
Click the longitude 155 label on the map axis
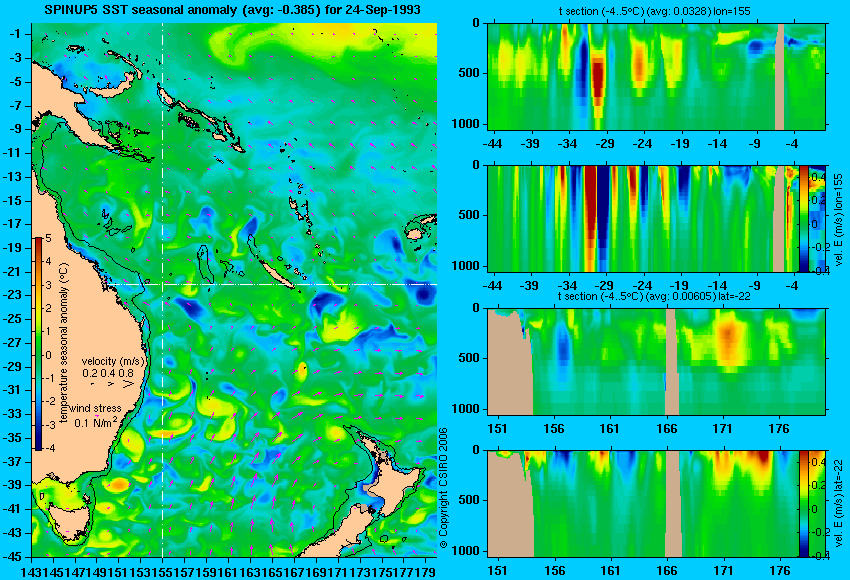[x=163, y=571]
